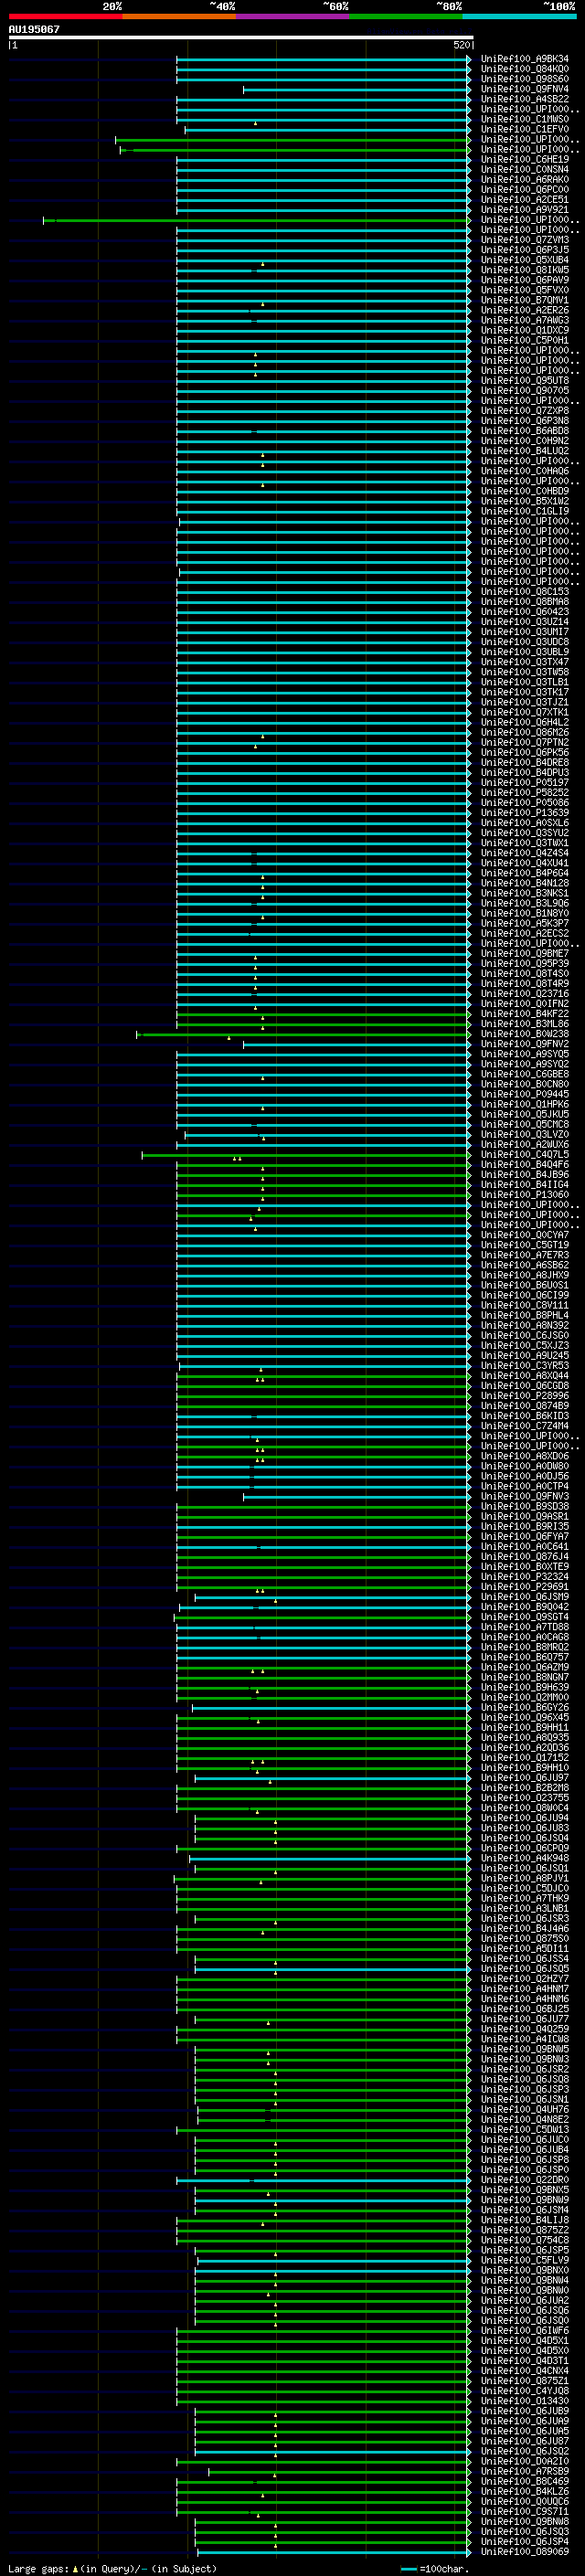Image resolution: width=585 pixels, height=2576 pixels.
Task: Select the UniRef100_C1EFV0 label
Action: coord(525,129)
